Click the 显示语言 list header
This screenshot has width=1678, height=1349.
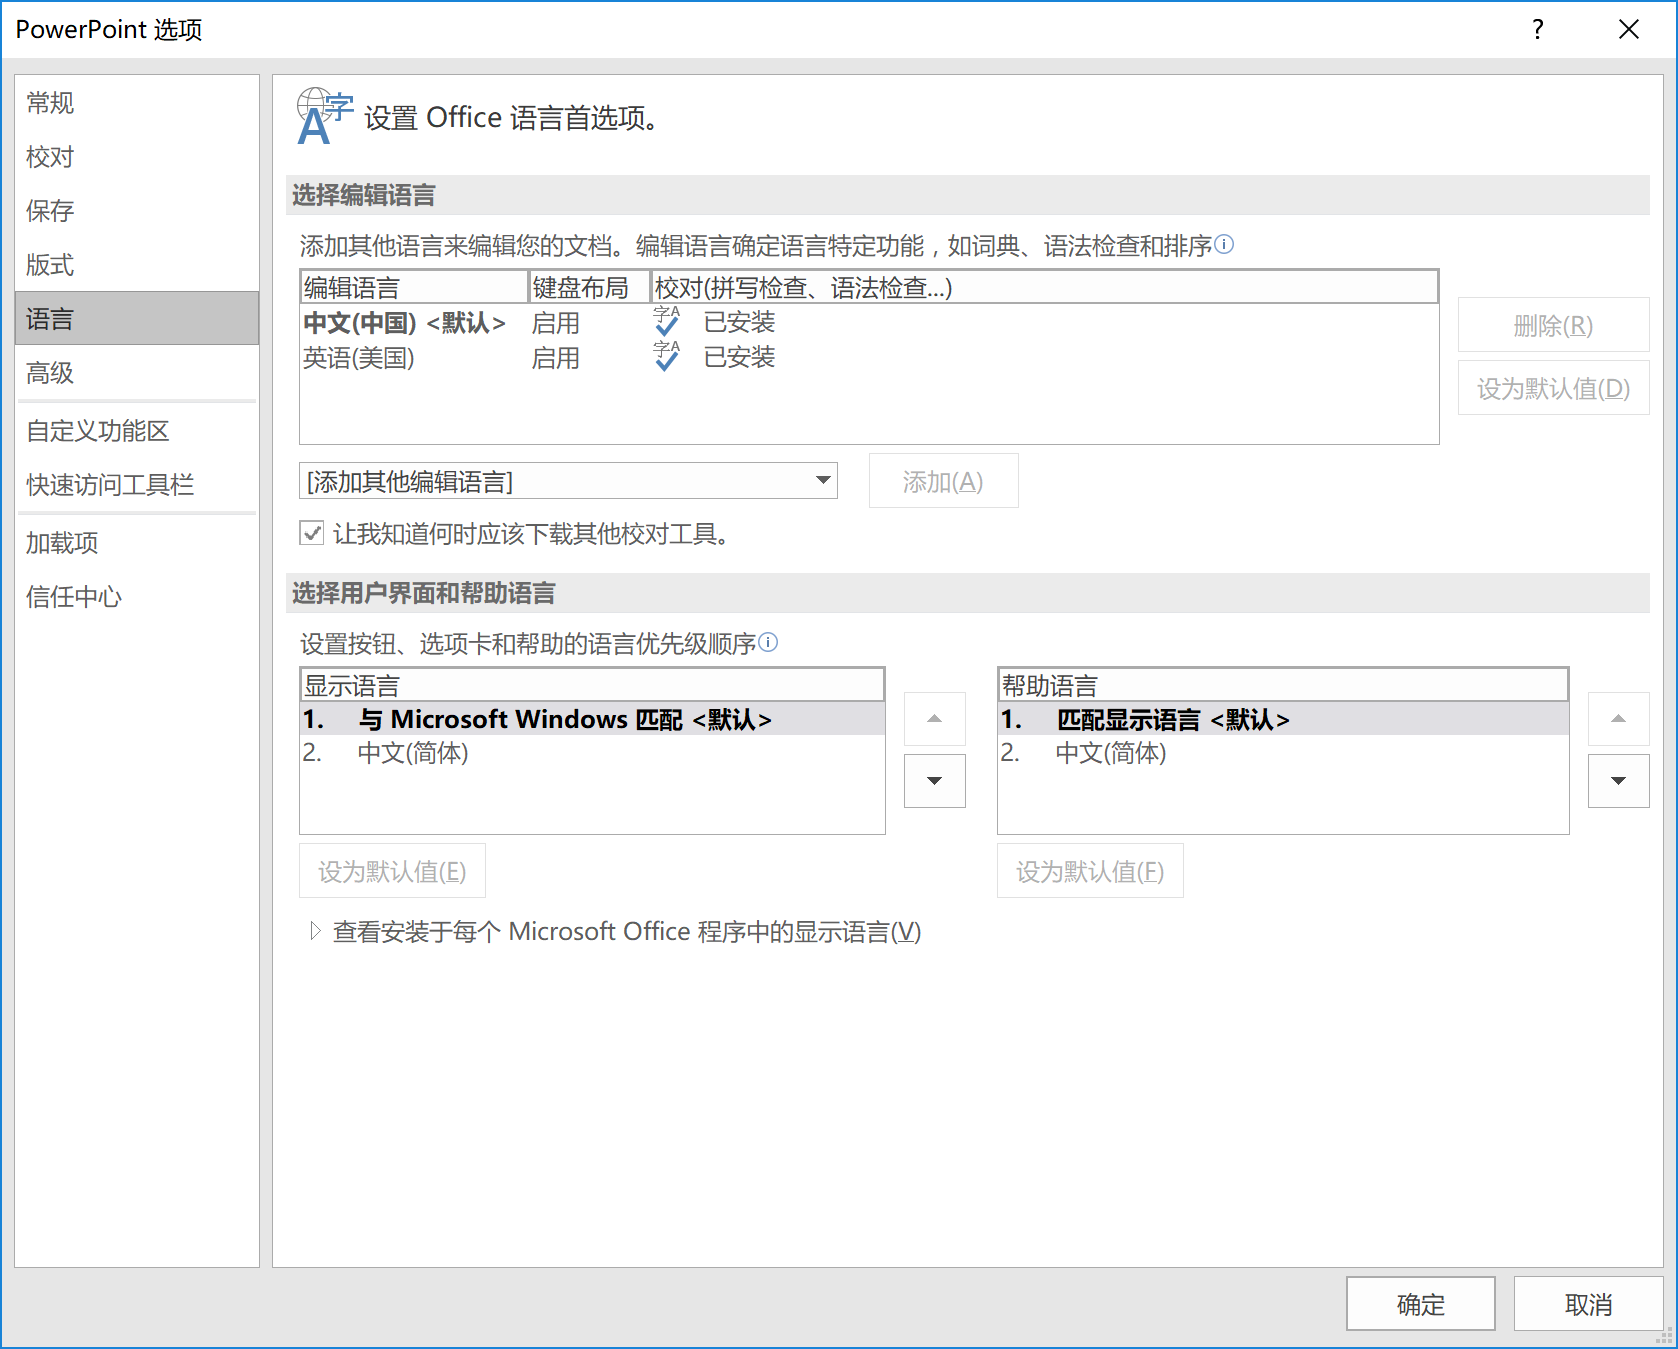tap(592, 685)
